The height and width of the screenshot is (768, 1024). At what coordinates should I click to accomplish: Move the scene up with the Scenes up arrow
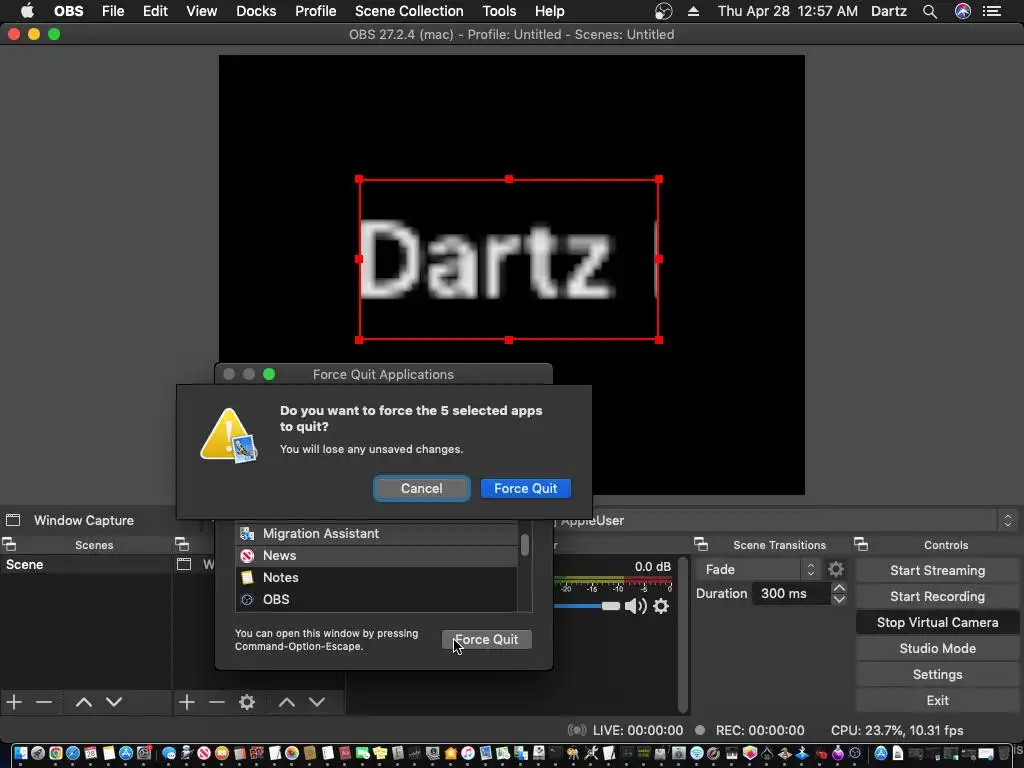click(84, 702)
